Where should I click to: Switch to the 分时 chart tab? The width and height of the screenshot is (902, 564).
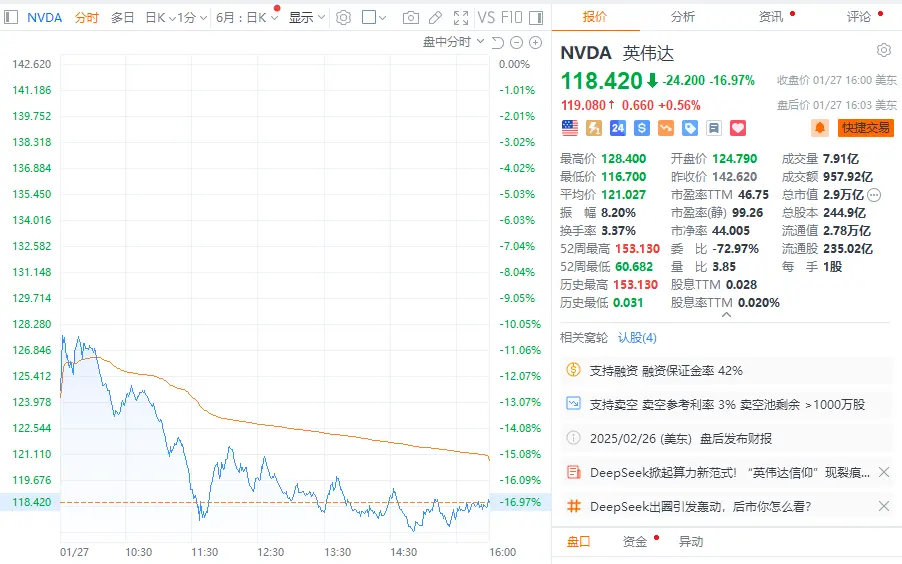pos(86,18)
